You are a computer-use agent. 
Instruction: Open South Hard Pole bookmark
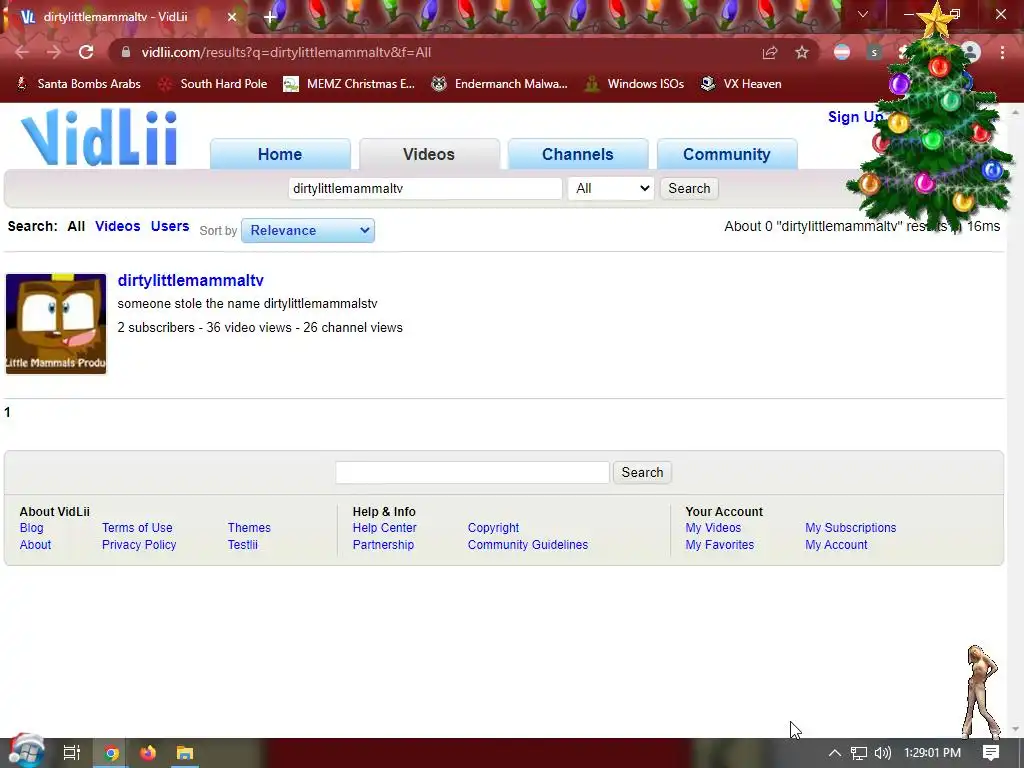(214, 84)
